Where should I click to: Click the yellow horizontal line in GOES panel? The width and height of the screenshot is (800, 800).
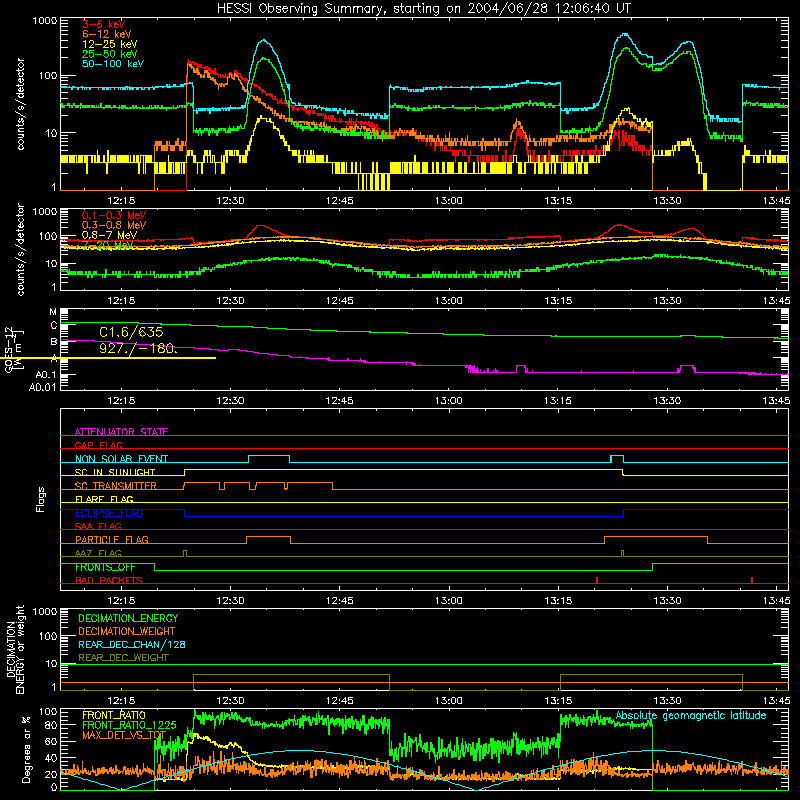coord(108,358)
